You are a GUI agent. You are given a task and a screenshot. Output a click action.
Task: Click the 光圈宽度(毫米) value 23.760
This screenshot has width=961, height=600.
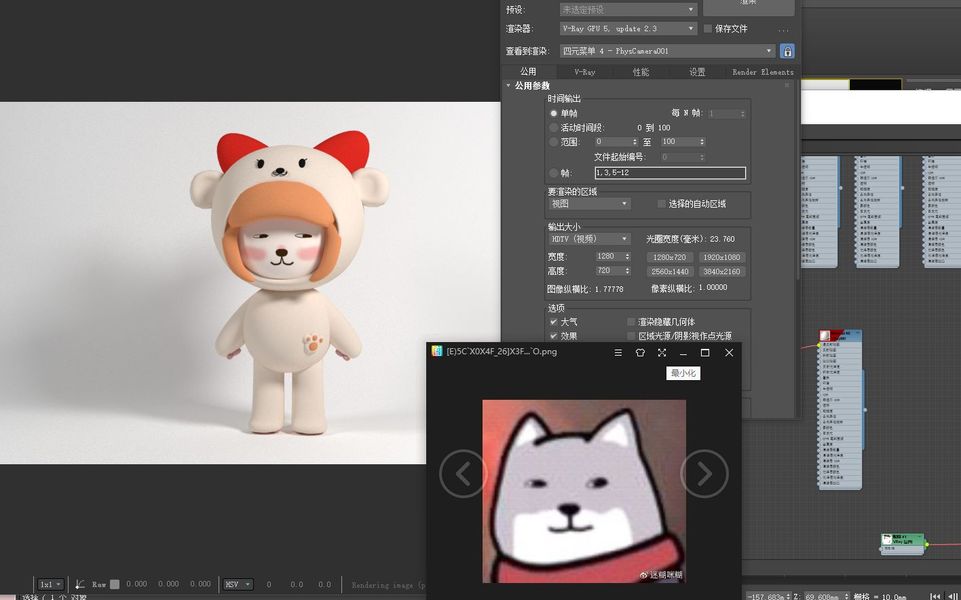(x=722, y=239)
